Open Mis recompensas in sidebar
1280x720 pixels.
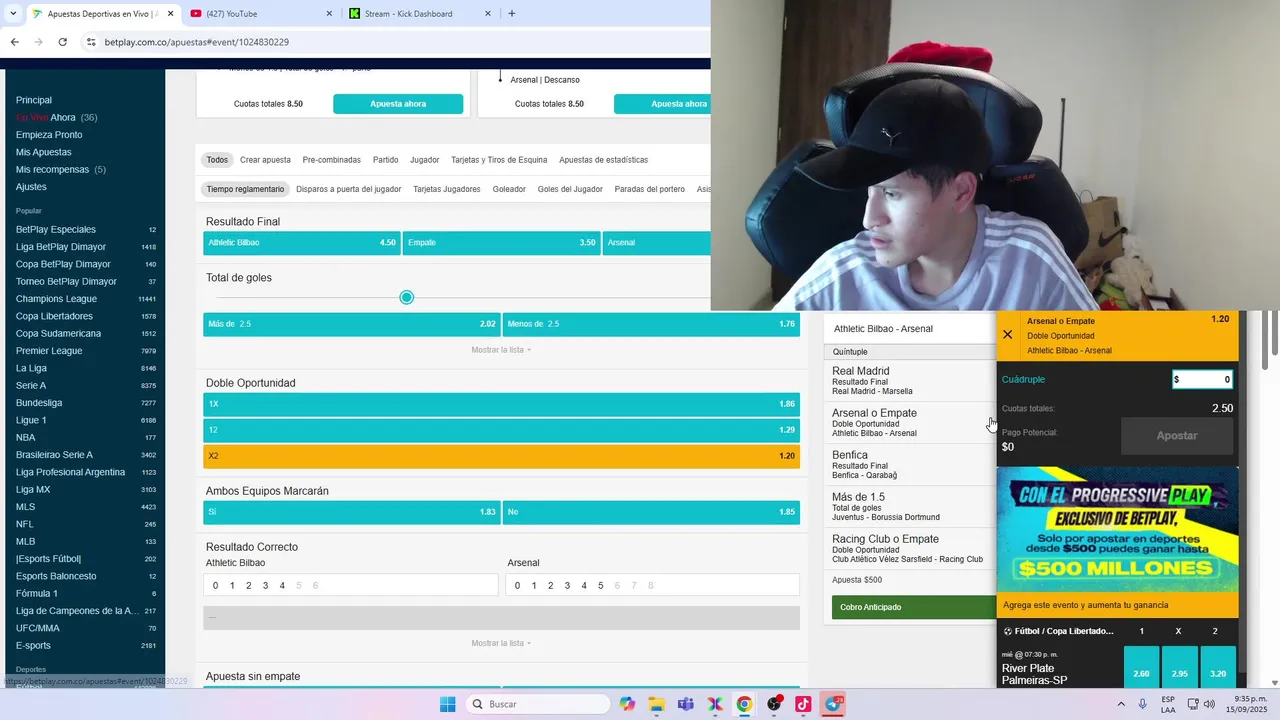coord(60,170)
